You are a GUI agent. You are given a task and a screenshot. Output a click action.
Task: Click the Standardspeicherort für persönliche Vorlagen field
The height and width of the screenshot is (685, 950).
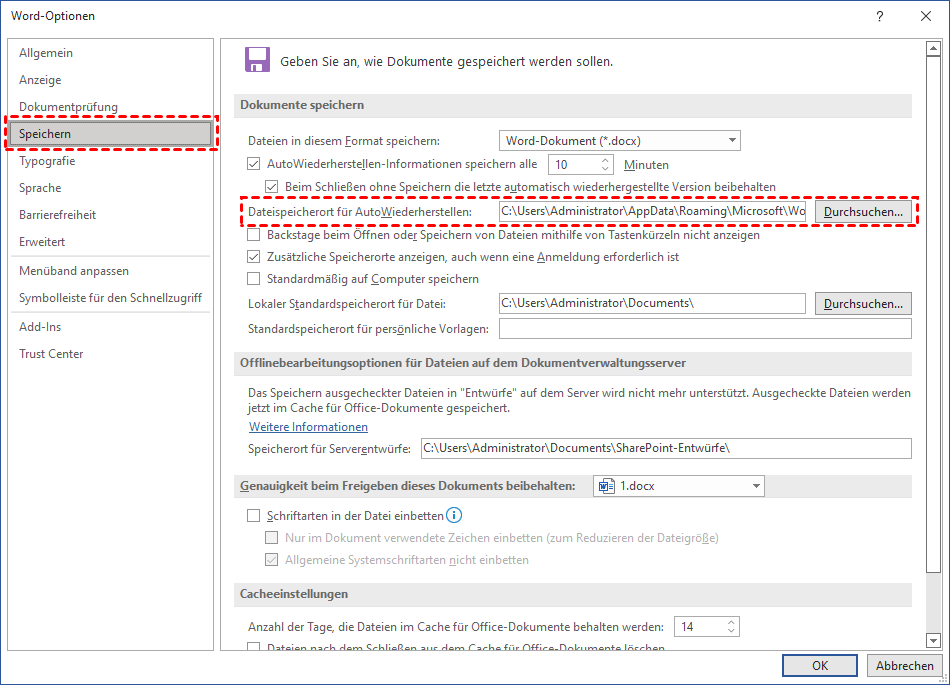[704, 329]
